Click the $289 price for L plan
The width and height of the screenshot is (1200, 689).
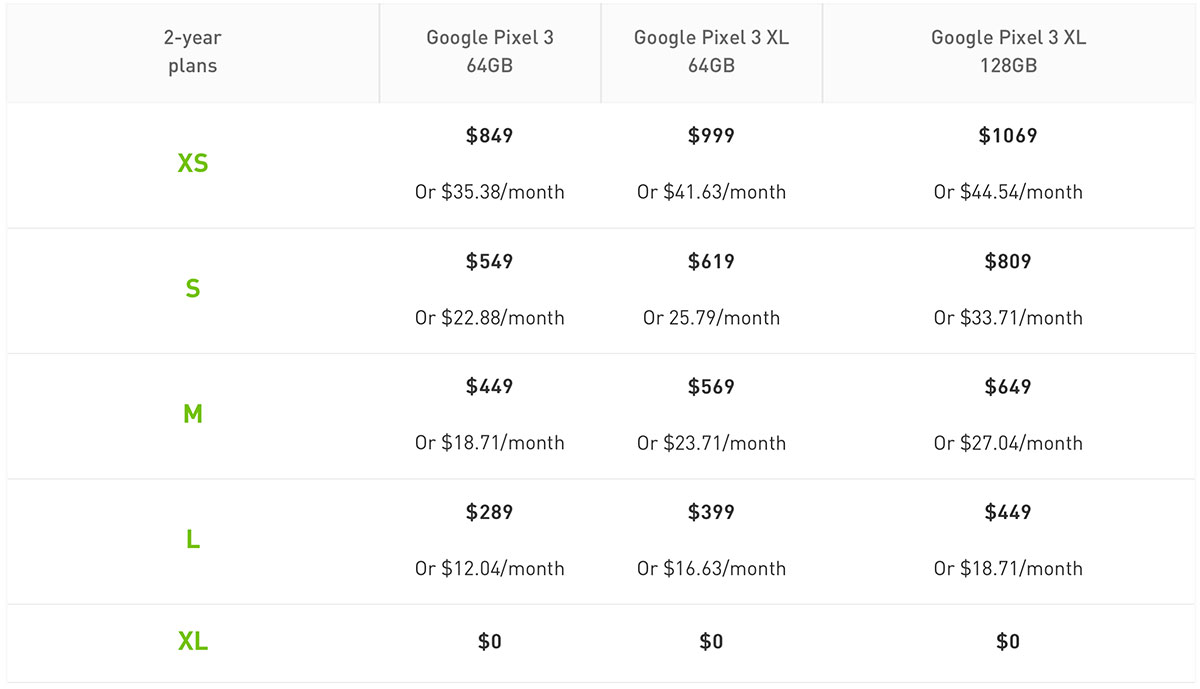pyautogui.click(x=490, y=512)
